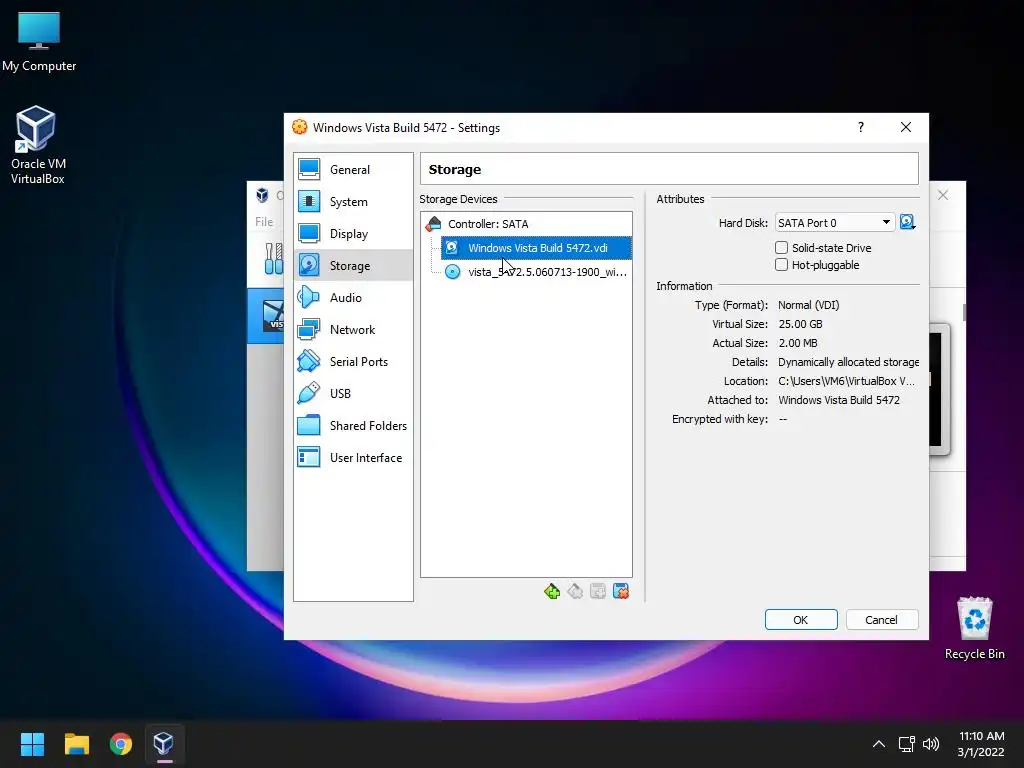Open Oracle VM VirtualBox desktop shortcut
This screenshot has width=1024, height=768.
coord(37,145)
